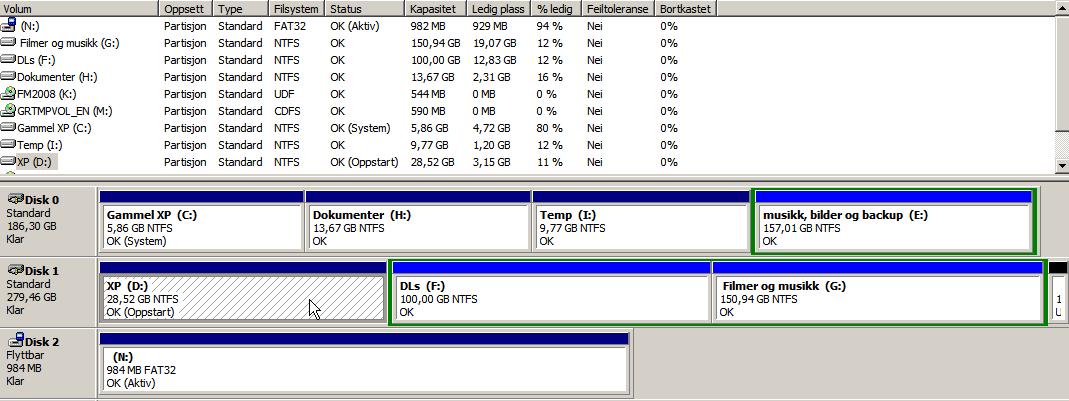Click the 150,94 GB capacity cell
The width and height of the screenshot is (1069, 401).
tap(436, 43)
